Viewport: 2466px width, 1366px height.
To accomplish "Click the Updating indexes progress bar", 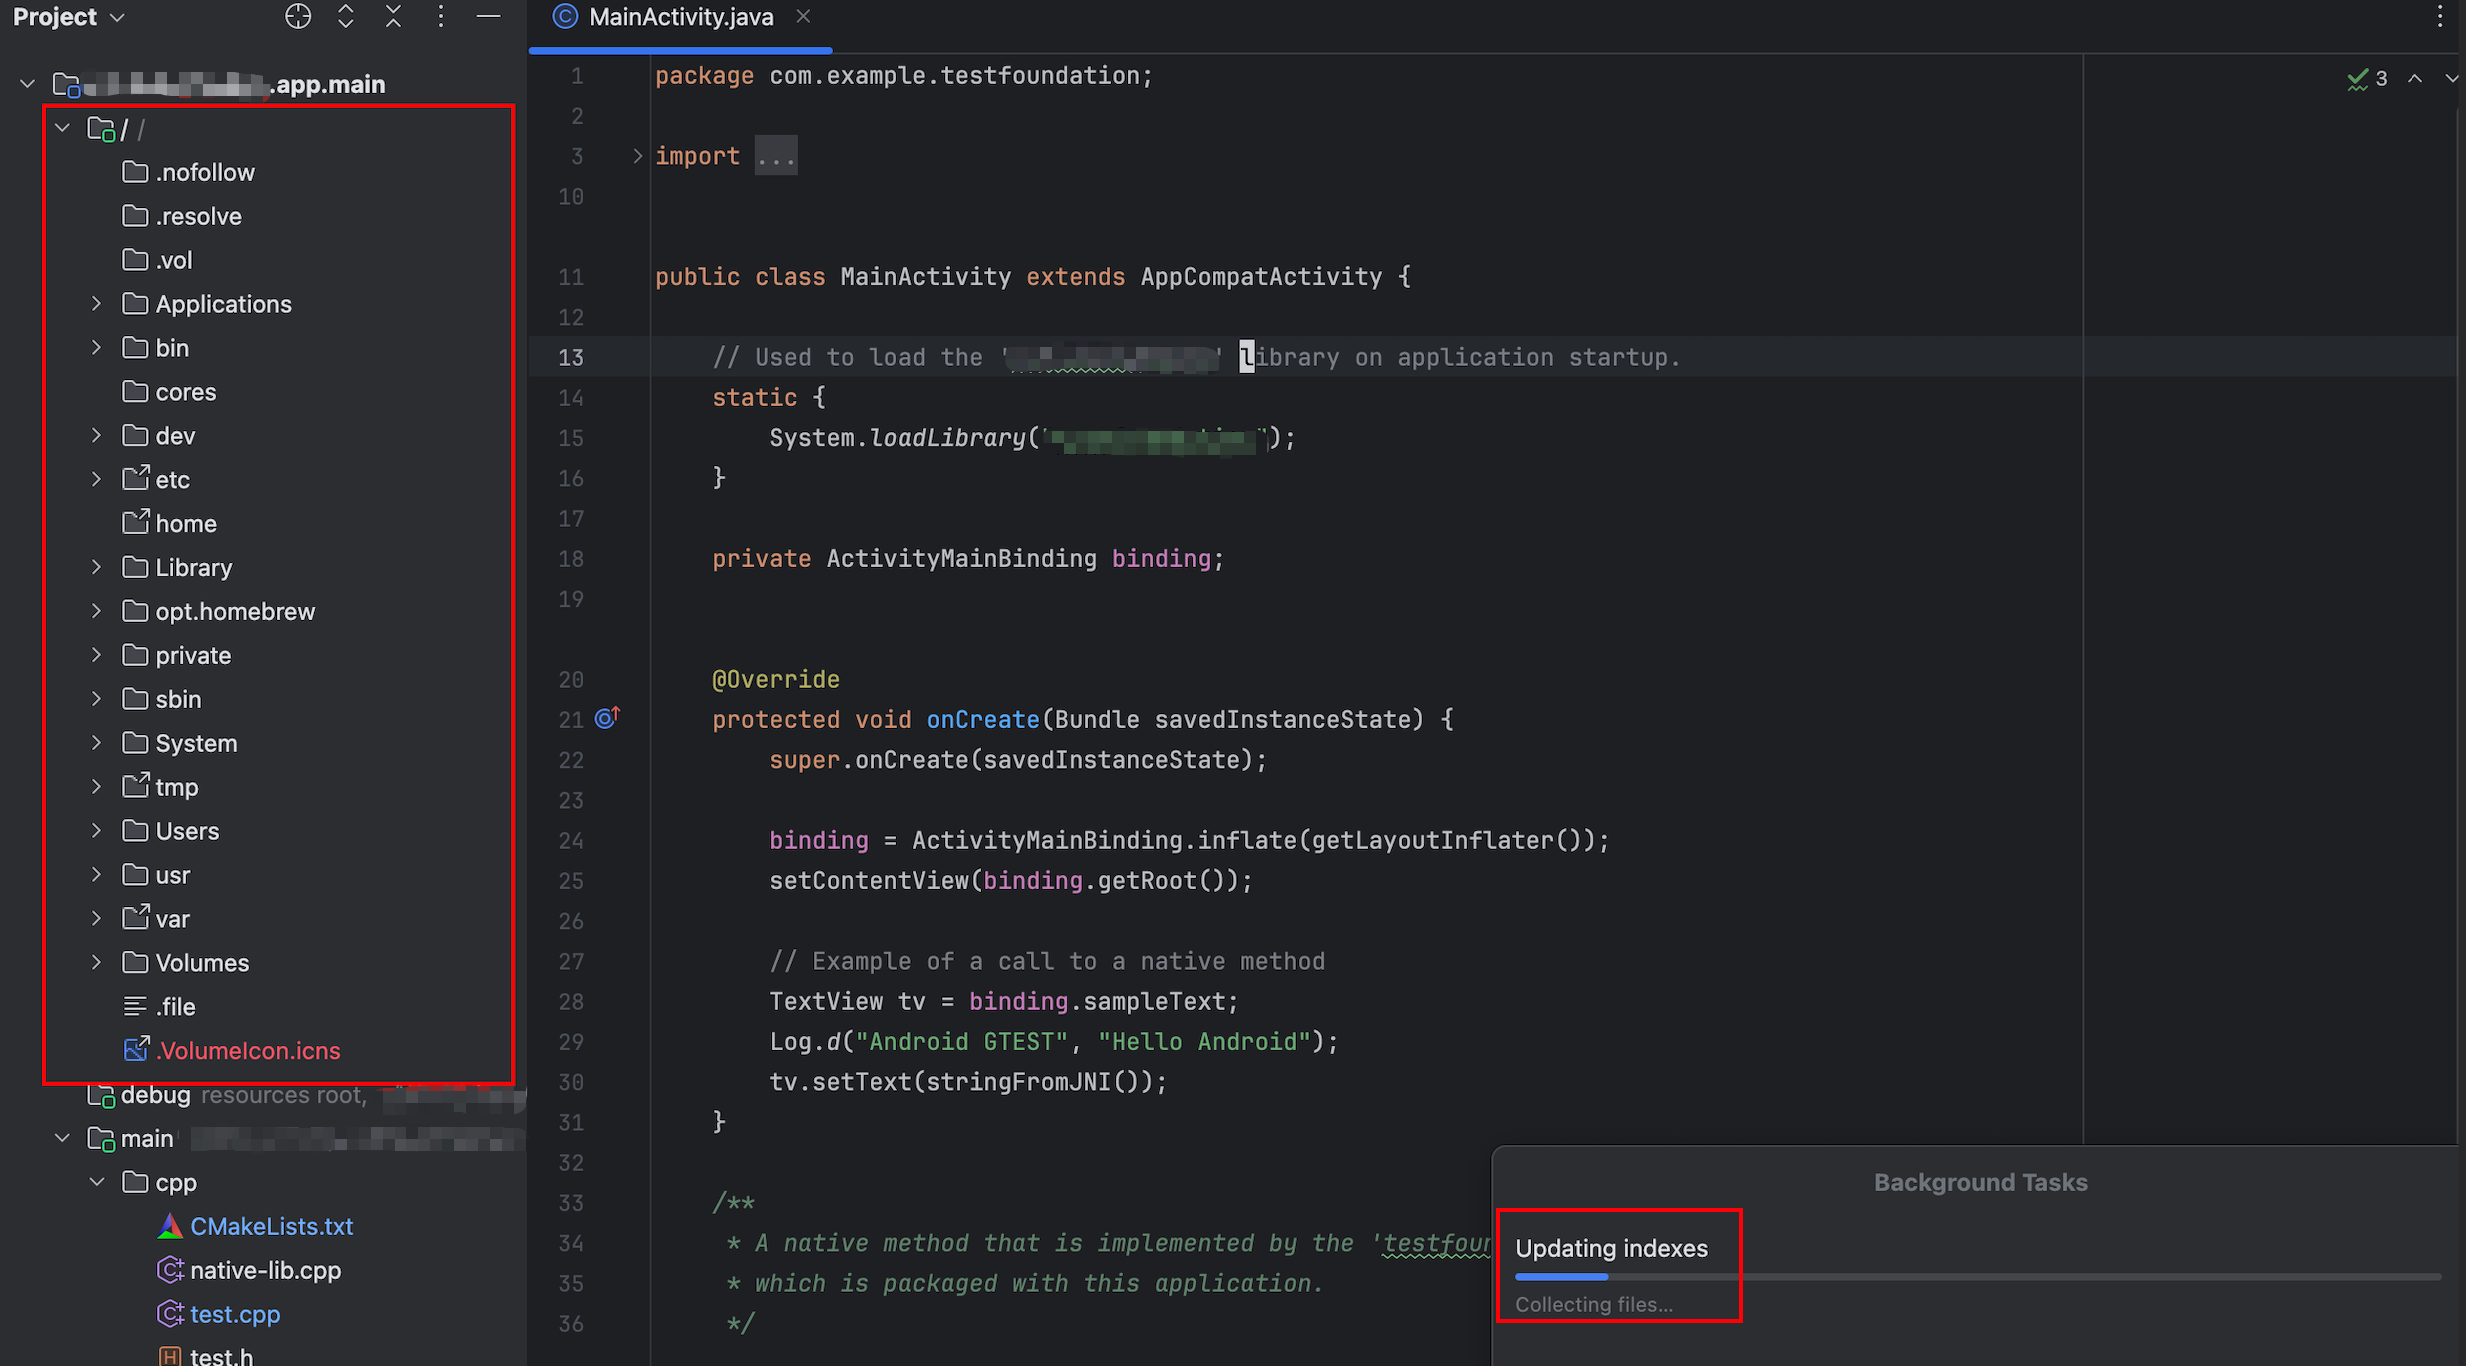I will click(1976, 1277).
